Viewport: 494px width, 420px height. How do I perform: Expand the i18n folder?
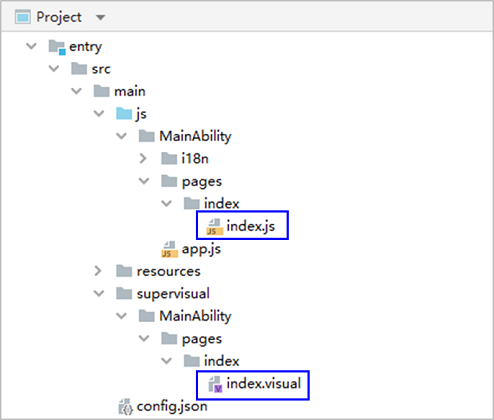(143, 159)
